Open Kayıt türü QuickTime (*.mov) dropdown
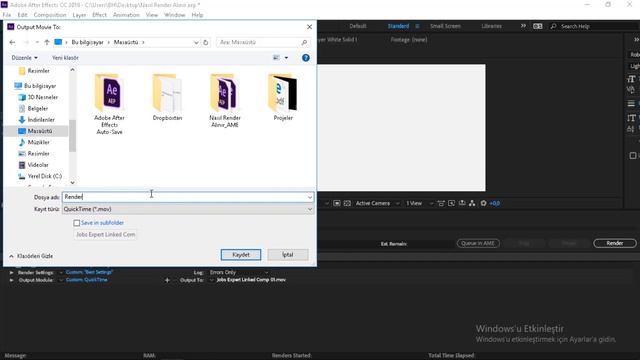Screen dimensions: 640x360 coord(188,209)
